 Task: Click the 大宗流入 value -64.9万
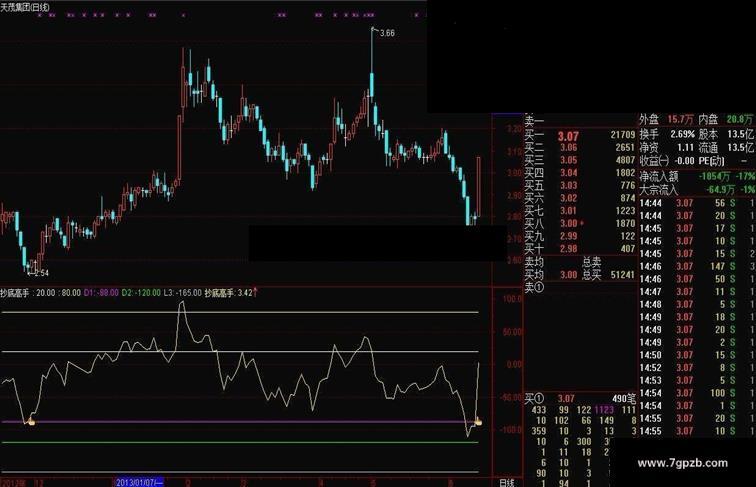coord(720,189)
